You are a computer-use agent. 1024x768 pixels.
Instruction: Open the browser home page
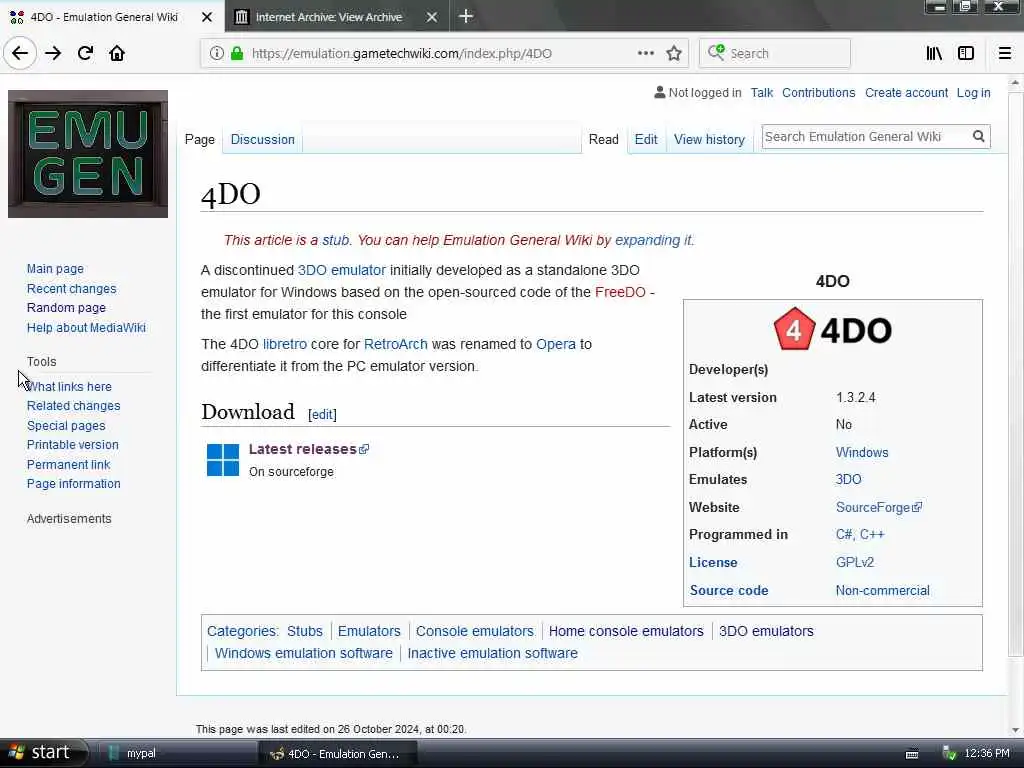(x=117, y=54)
